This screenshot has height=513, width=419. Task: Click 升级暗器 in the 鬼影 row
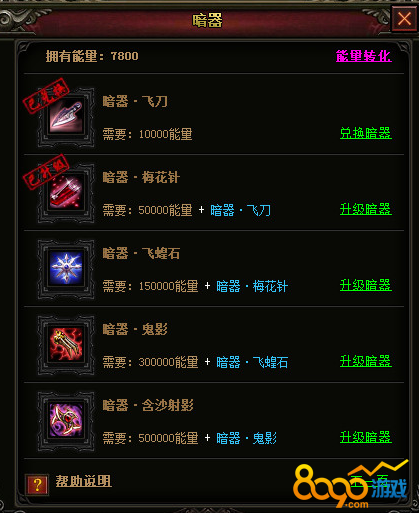[366, 361]
